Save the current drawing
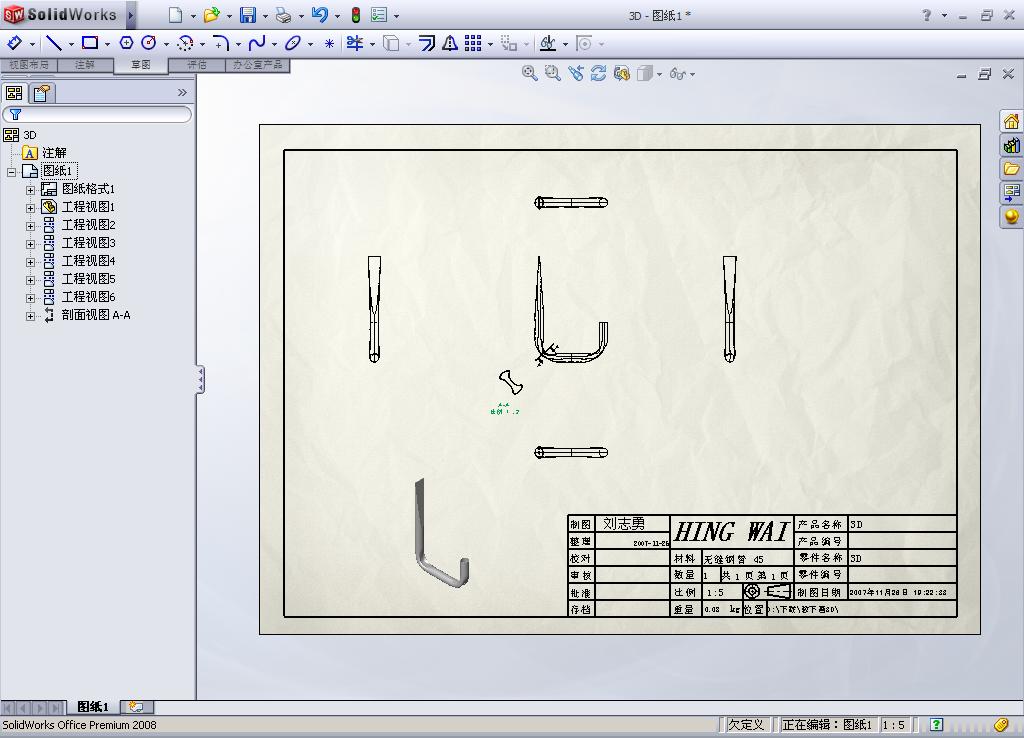This screenshot has height=738, width=1024. coord(248,15)
